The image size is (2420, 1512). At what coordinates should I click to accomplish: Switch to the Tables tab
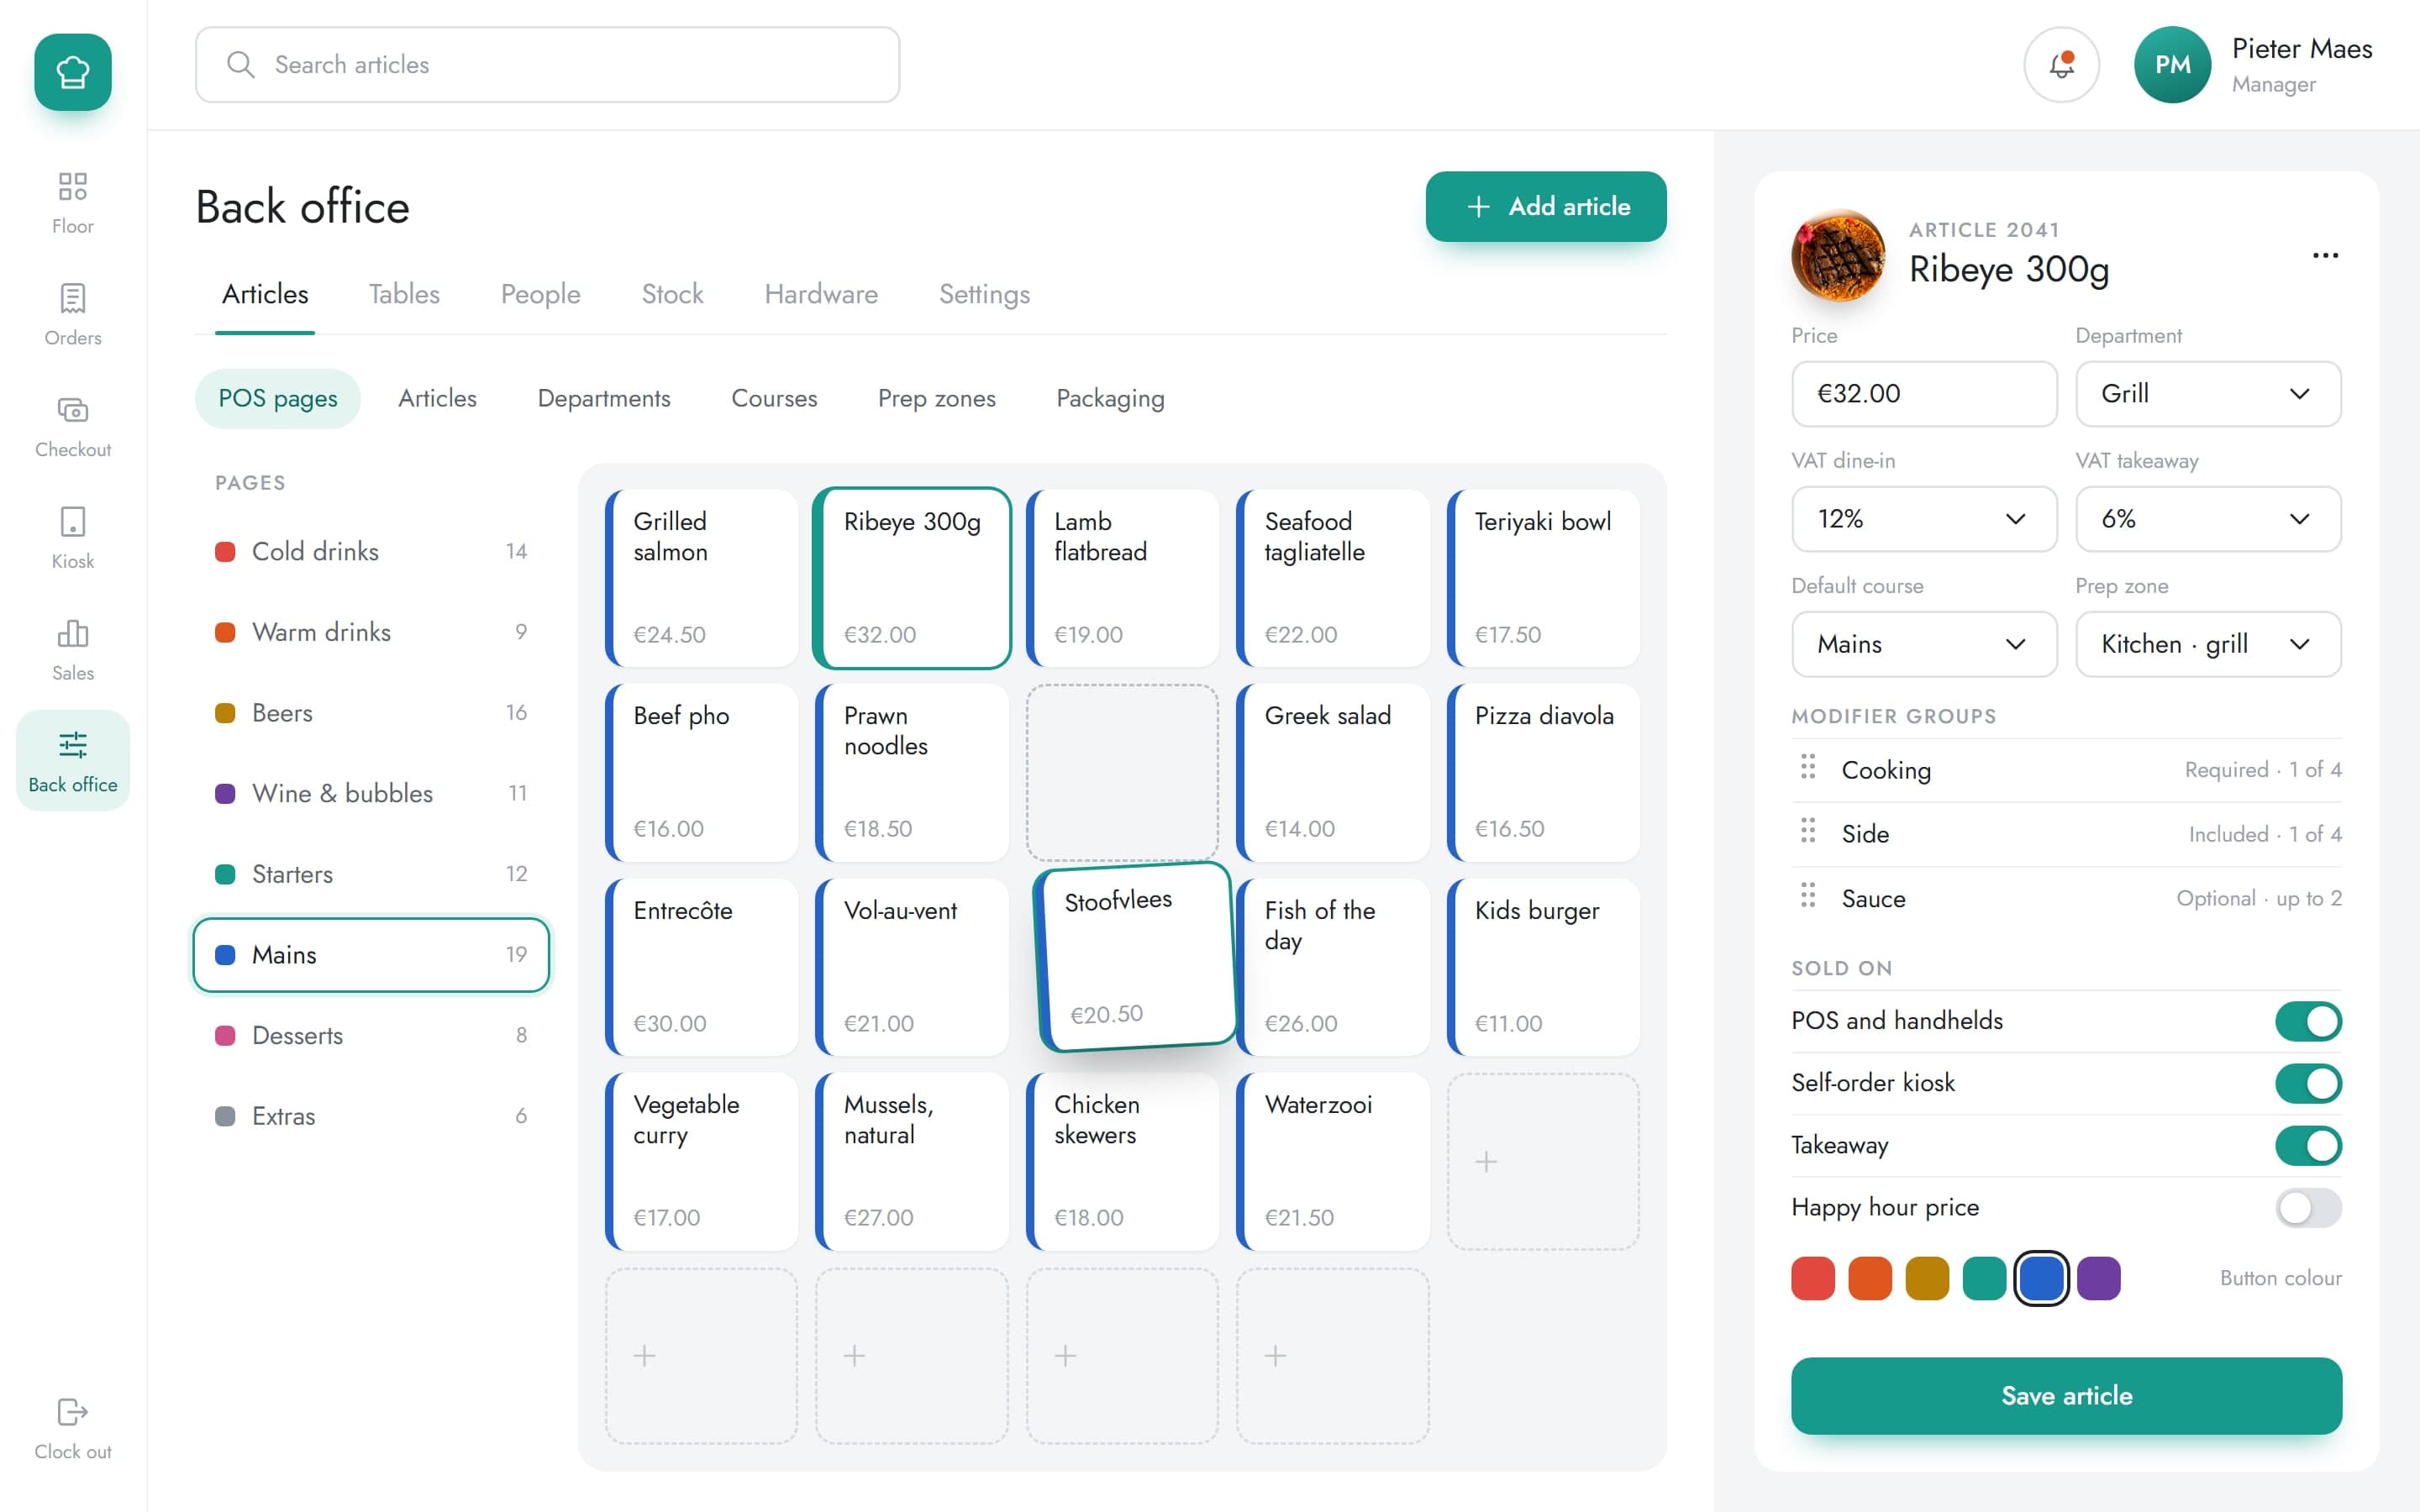tap(404, 294)
